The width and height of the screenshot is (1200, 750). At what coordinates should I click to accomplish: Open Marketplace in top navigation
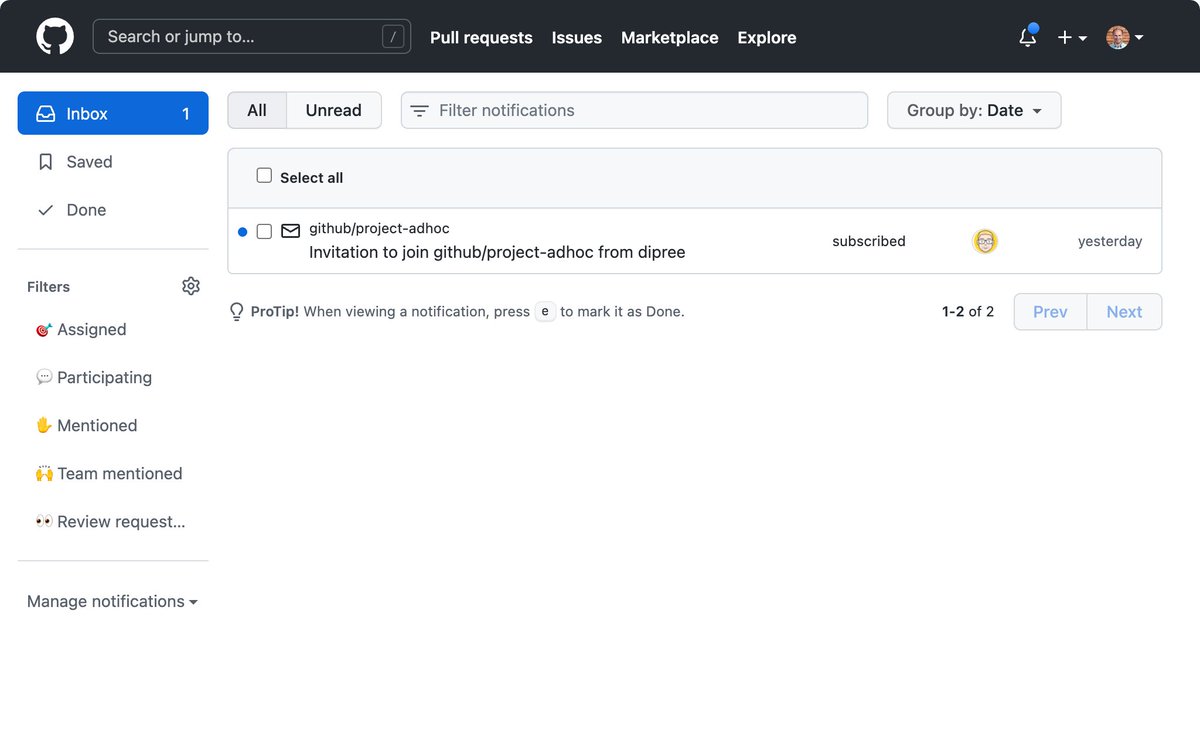pos(670,37)
